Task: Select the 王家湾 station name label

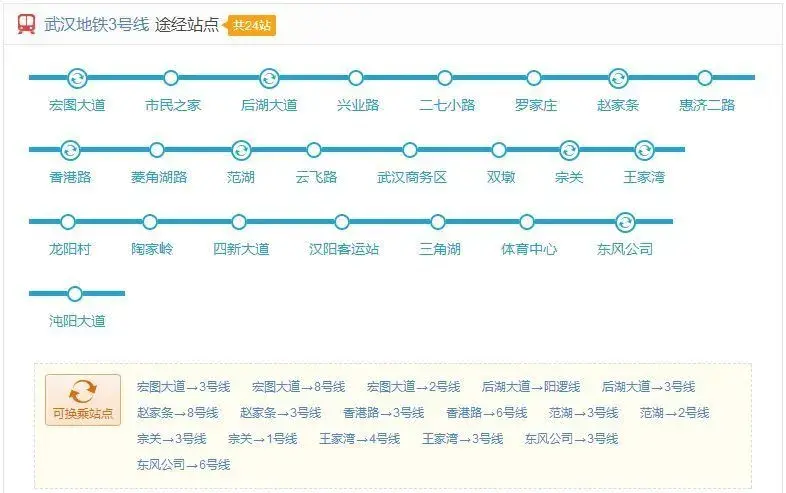Action: tap(644, 177)
